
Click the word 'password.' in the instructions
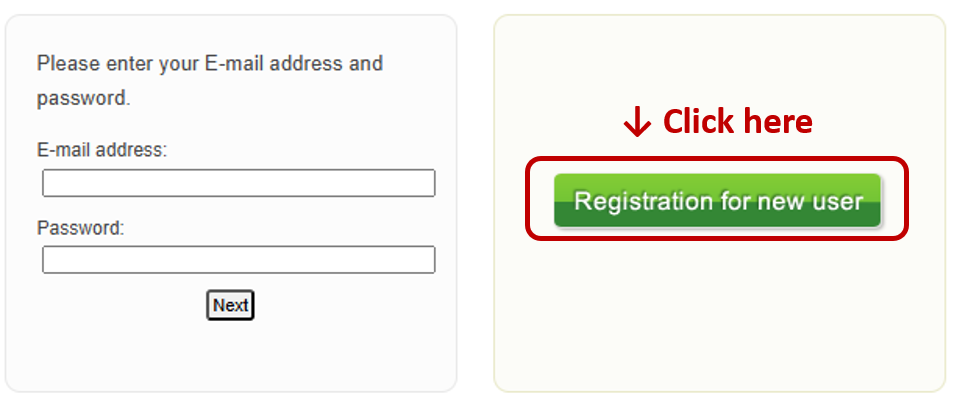click(84, 99)
